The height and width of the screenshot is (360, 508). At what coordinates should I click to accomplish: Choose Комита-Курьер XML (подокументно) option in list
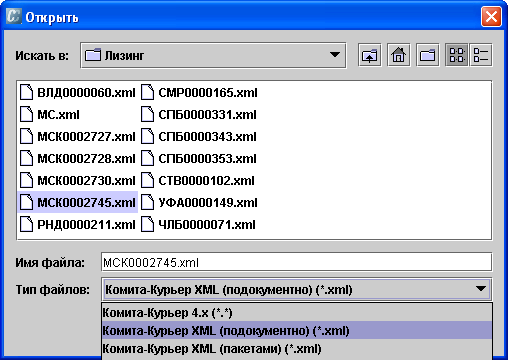click(x=297, y=331)
